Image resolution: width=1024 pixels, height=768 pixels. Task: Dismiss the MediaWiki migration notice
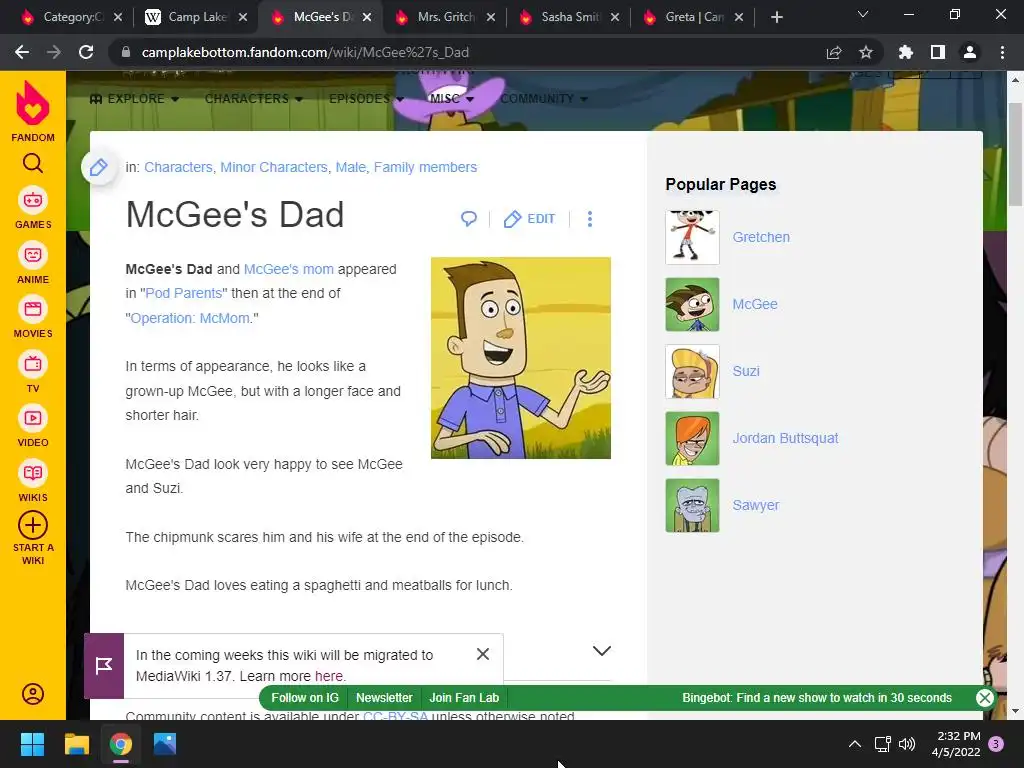(x=483, y=654)
